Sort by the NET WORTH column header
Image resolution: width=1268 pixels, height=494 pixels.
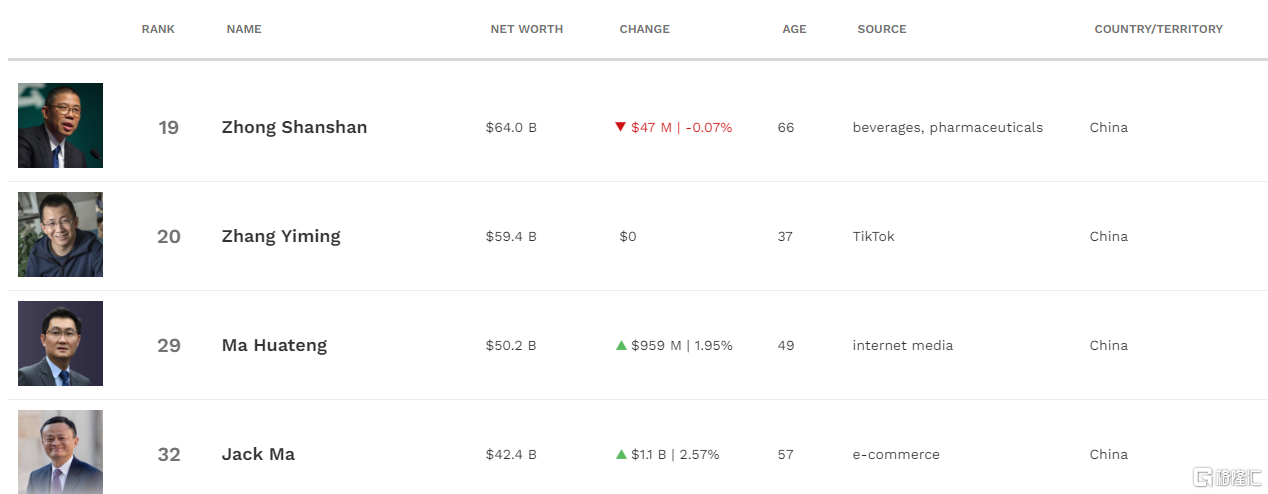527,29
